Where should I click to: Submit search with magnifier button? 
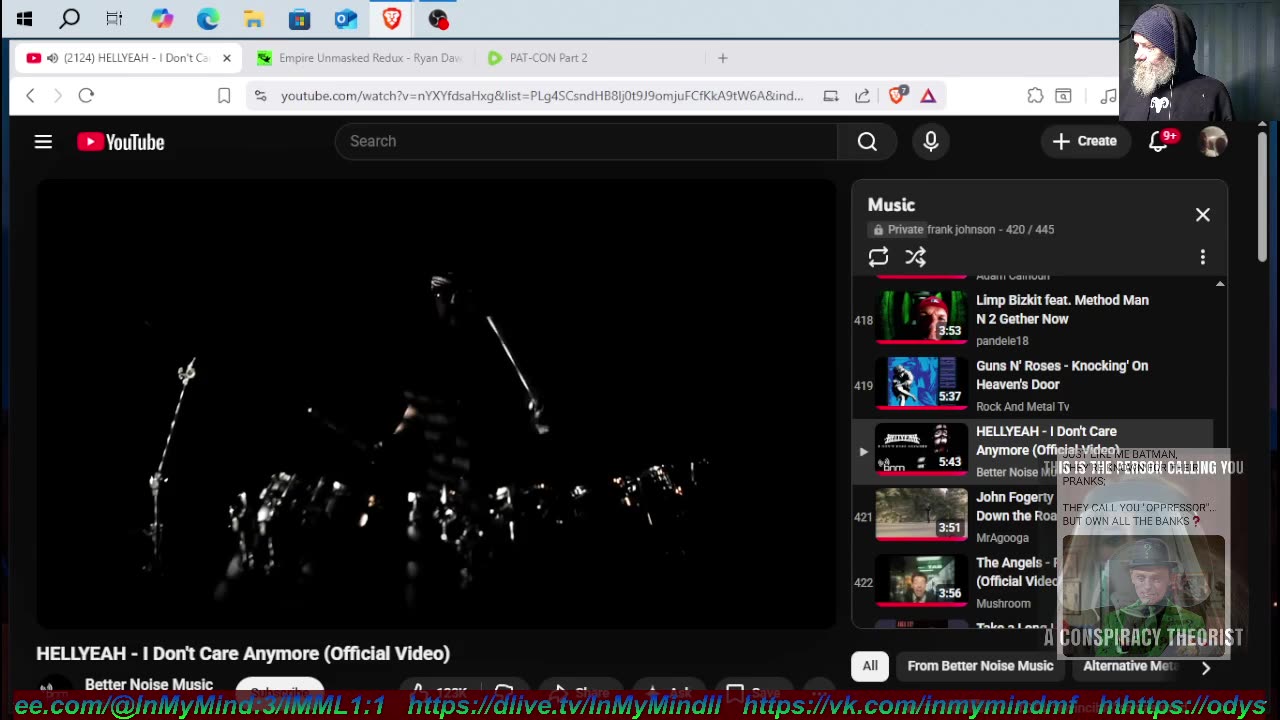867,142
